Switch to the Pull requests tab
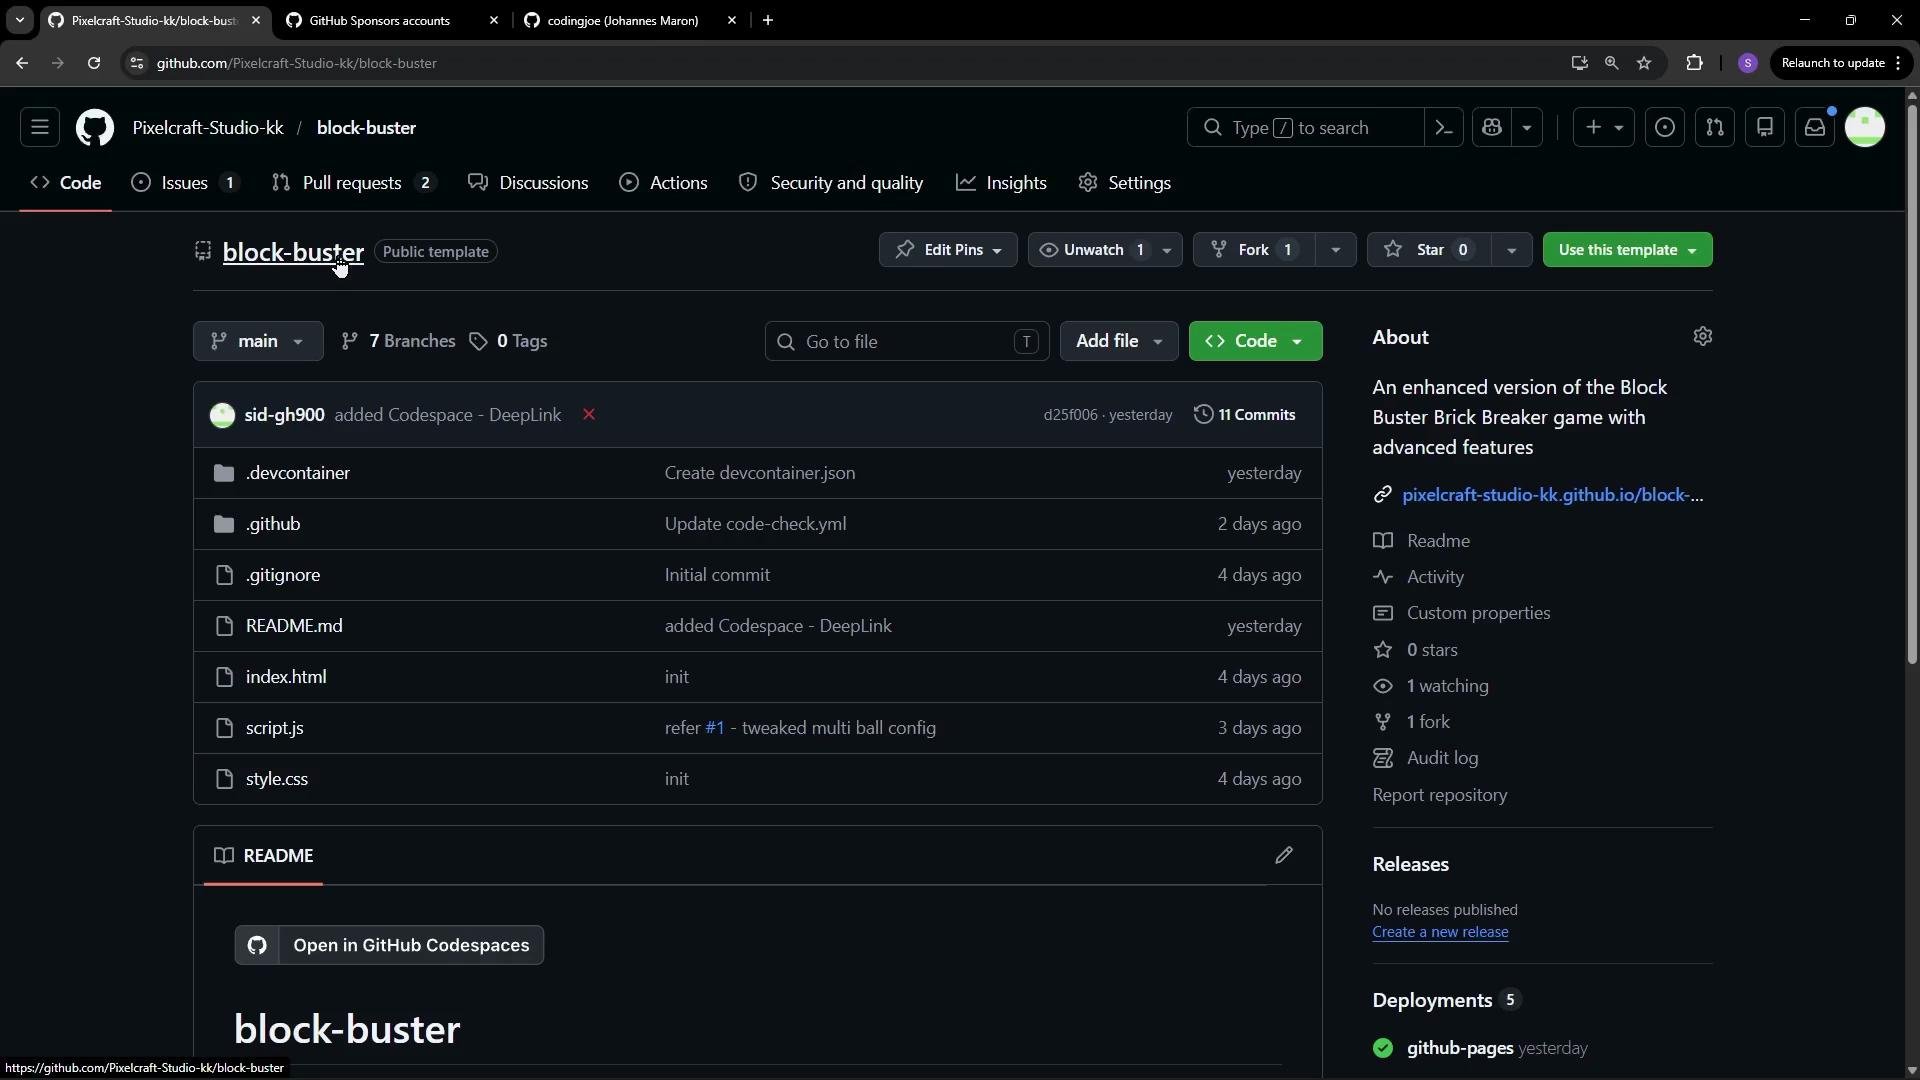This screenshot has height=1080, width=1920. point(354,183)
